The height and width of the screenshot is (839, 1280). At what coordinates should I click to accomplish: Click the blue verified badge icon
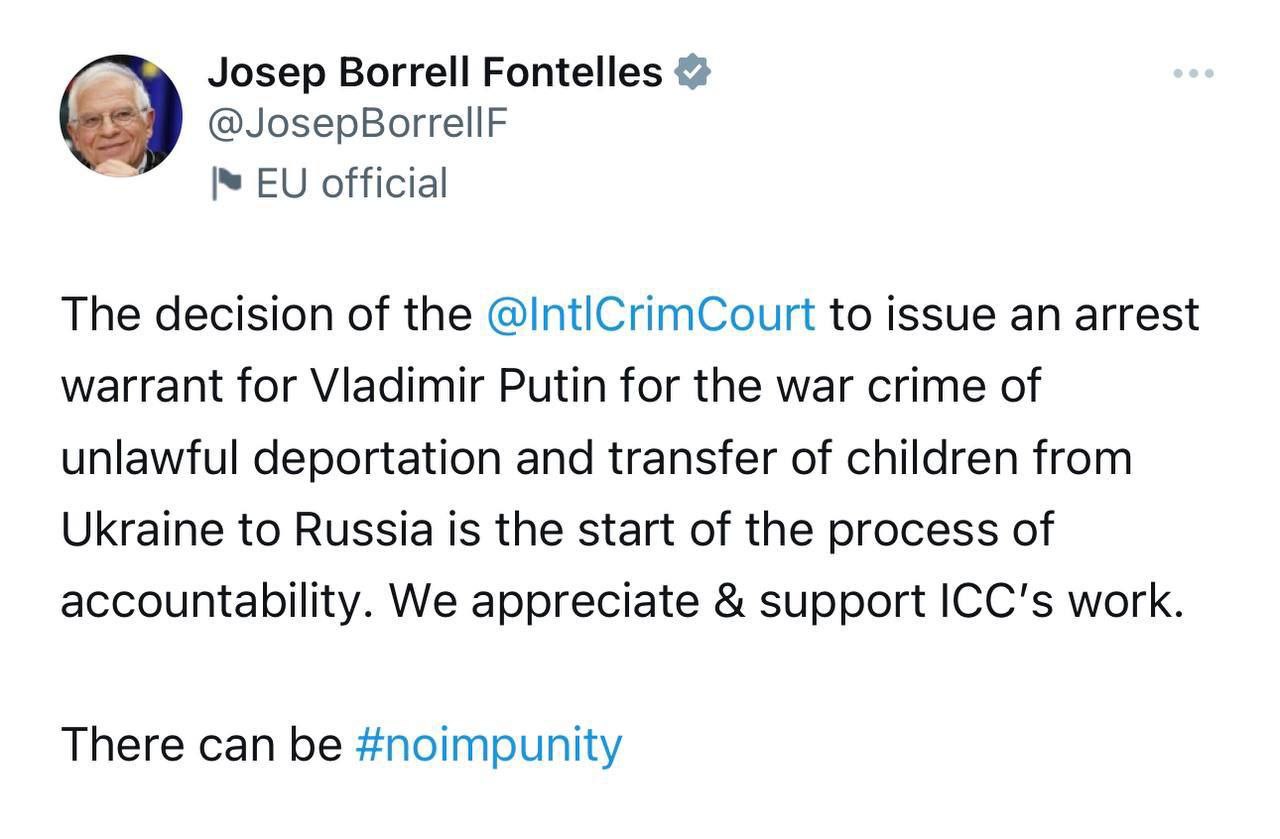693,73
